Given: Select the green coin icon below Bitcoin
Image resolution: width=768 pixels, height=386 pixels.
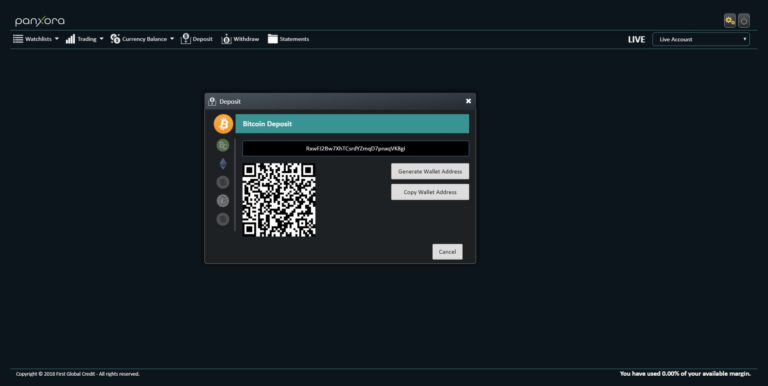Looking at the screenshot, I should point(223,145).
